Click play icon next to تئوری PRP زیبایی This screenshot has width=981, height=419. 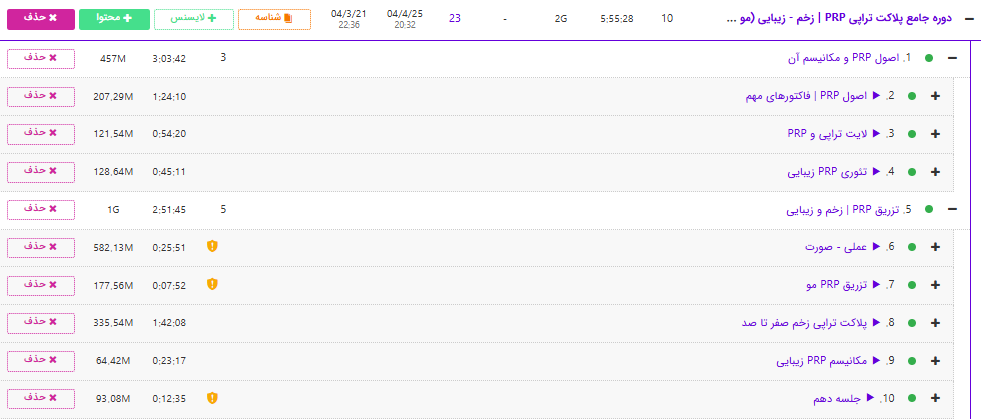[876, 171]
